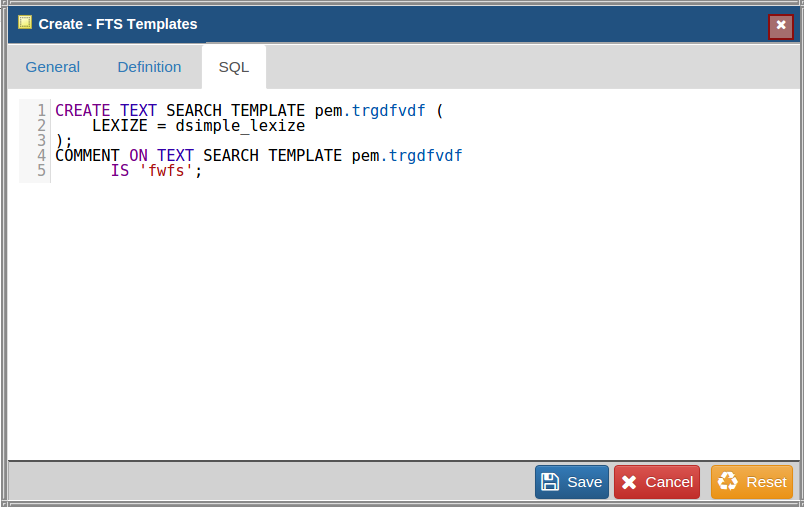Place cursor on the 'fwfs' string
This screenshot has width=804, height=507.
pyautogui.click(x=166, y=171)
